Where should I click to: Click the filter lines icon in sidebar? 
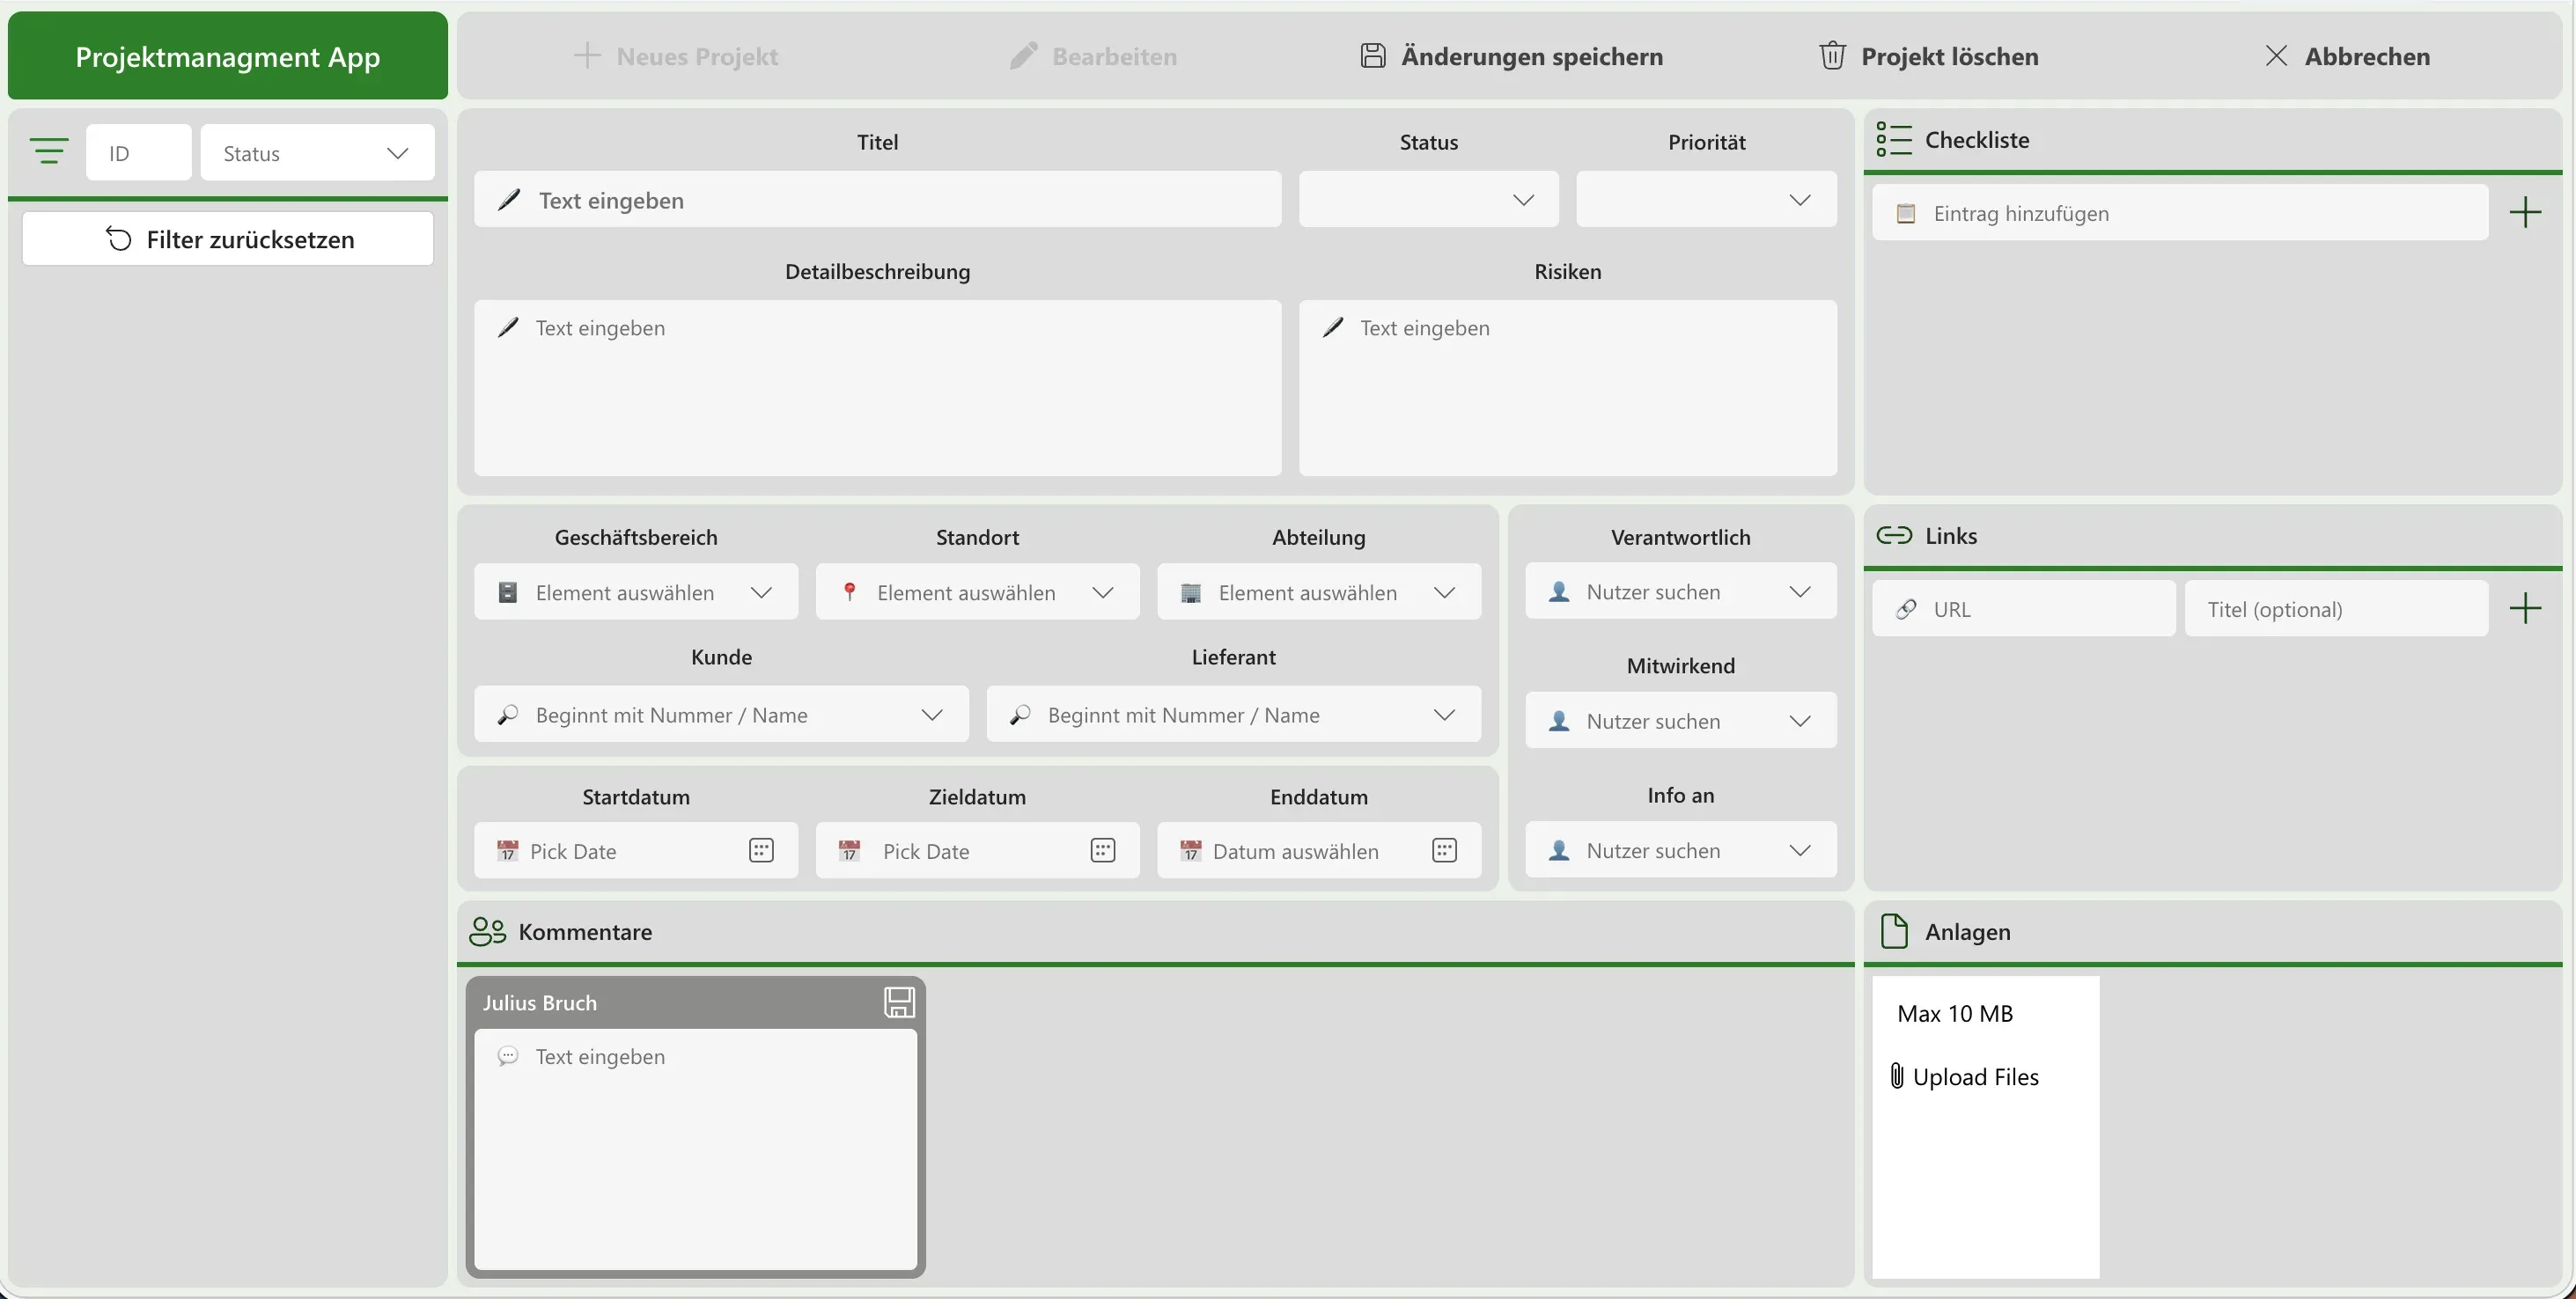[49, 151]
